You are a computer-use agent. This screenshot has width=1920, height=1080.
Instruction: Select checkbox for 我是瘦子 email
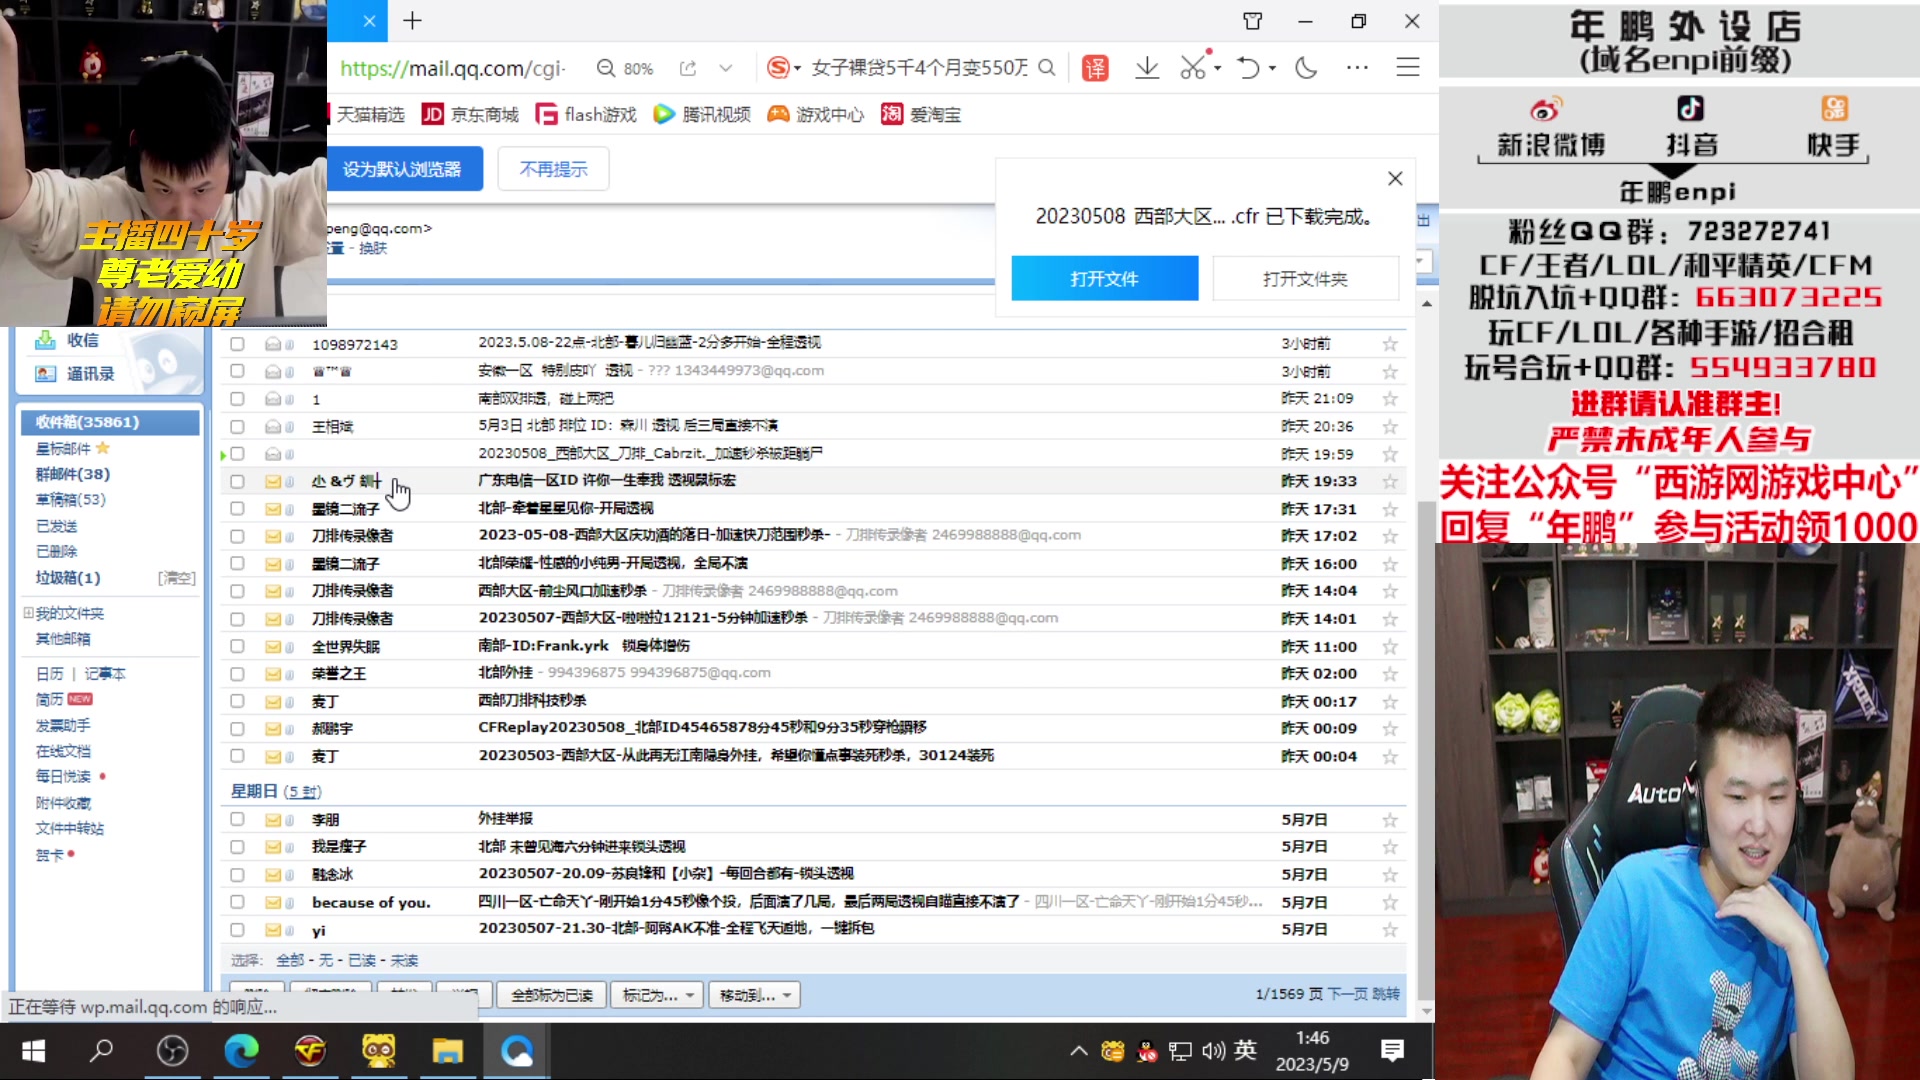(237, 847)
